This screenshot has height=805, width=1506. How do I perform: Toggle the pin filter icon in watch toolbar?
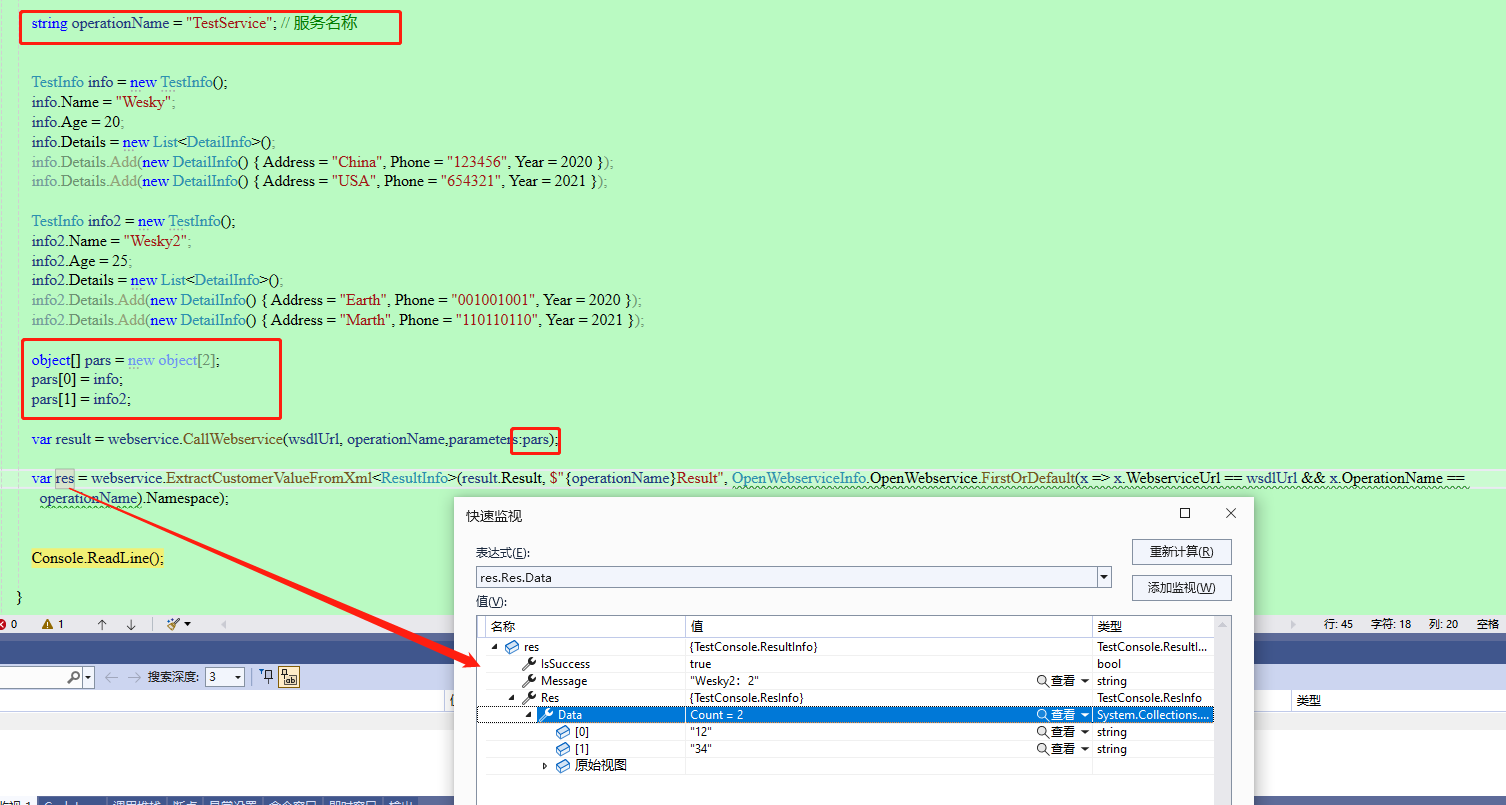[x=266, y=677]
